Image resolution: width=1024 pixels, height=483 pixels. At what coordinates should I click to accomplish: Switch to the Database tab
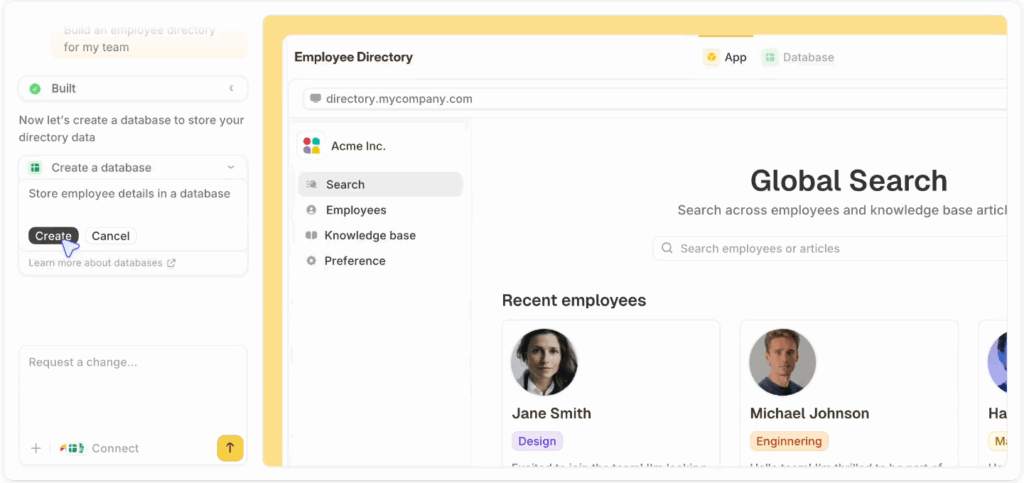tap(798, 58)
